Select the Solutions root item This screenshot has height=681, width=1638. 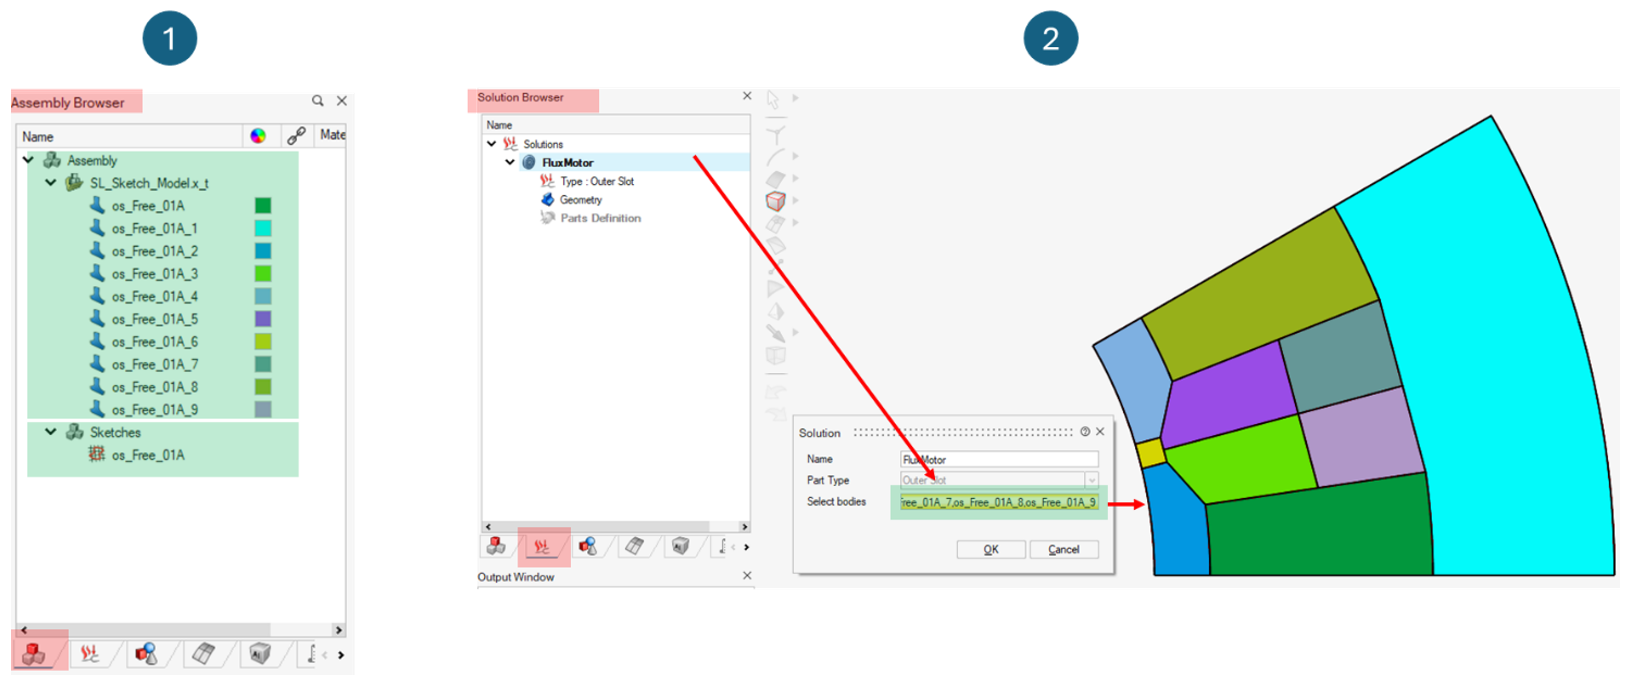pos(543,144)
